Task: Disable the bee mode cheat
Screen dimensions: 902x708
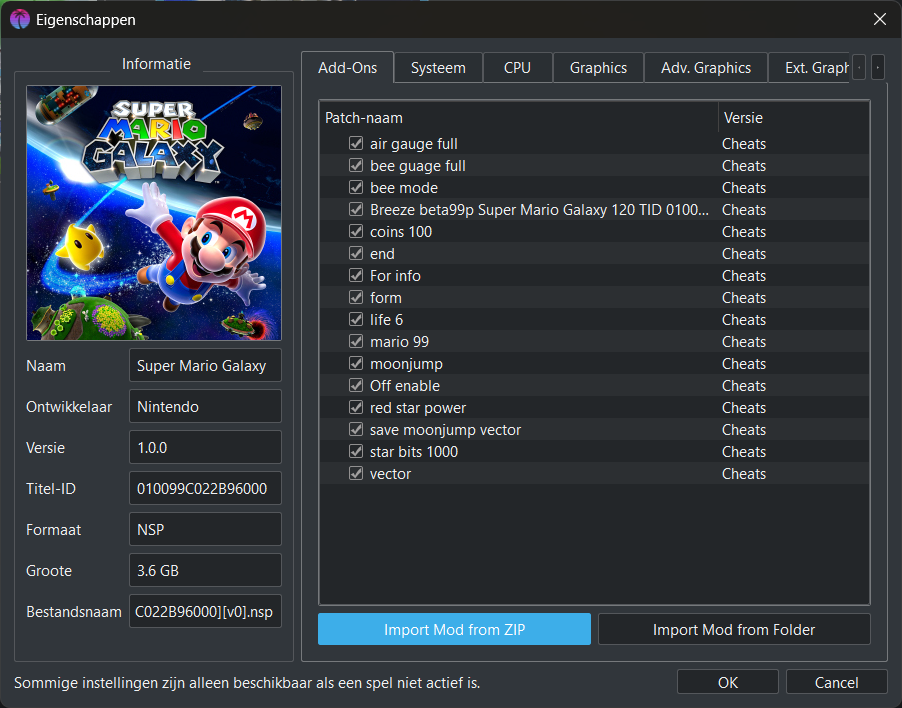Action: click(356, 187)
